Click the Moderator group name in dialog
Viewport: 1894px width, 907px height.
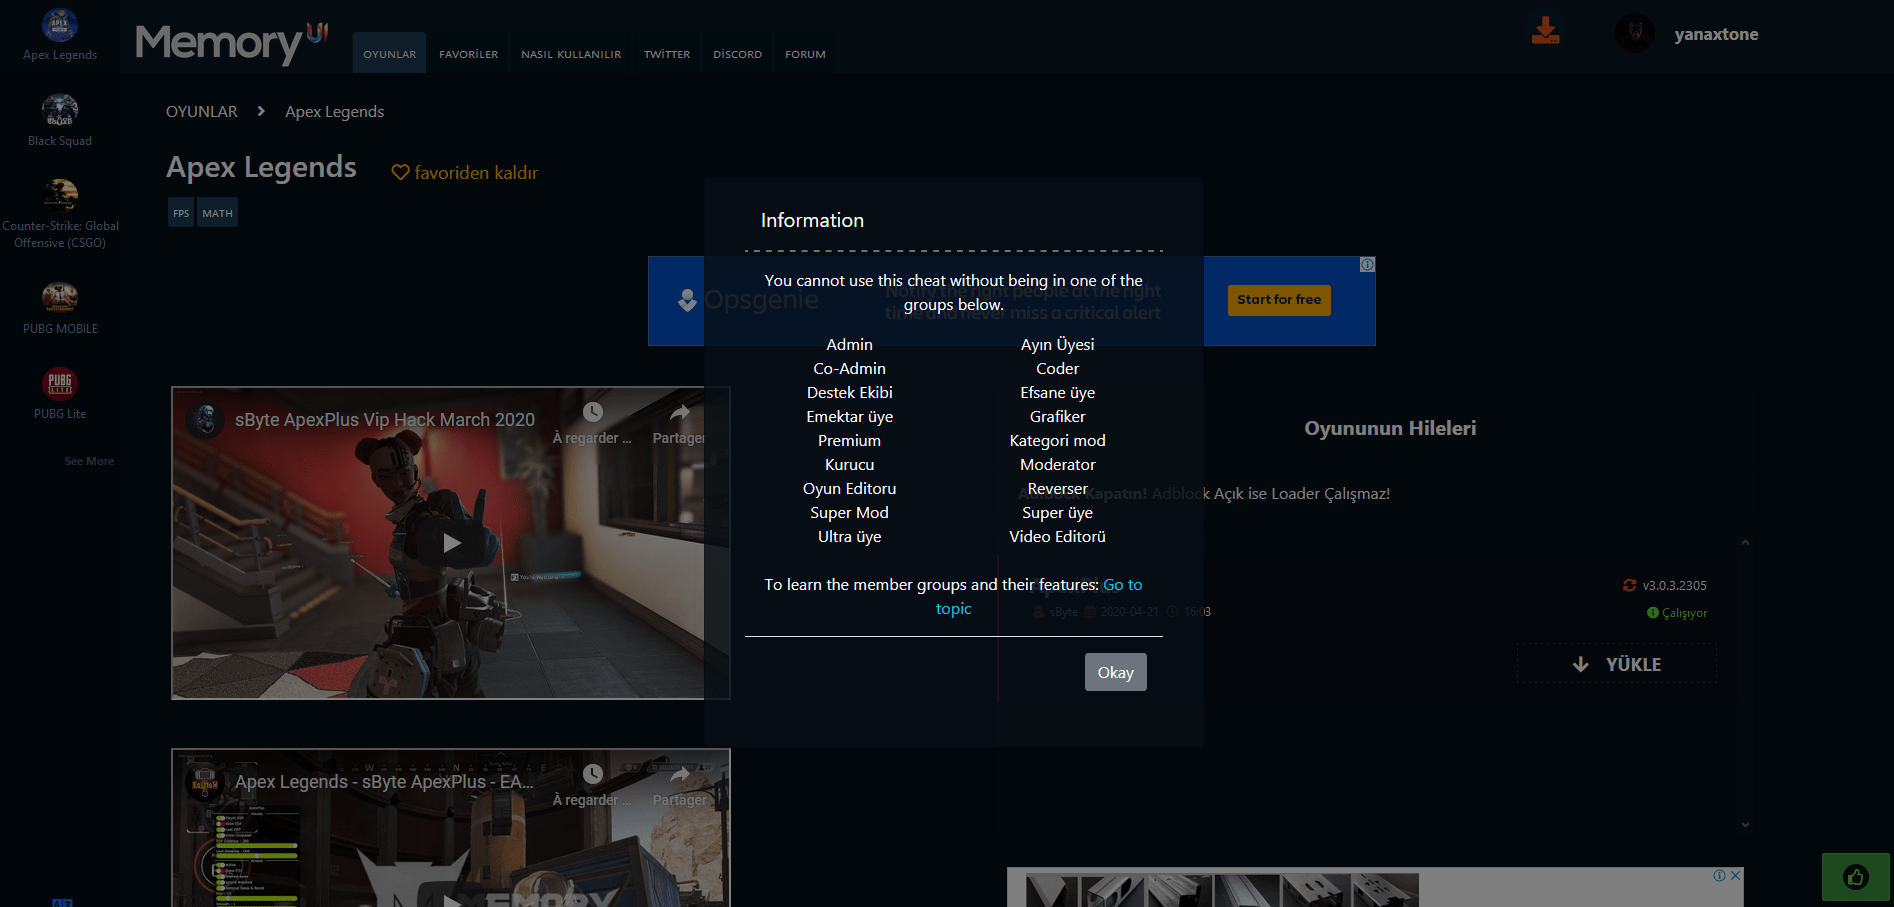point(1058,465)
